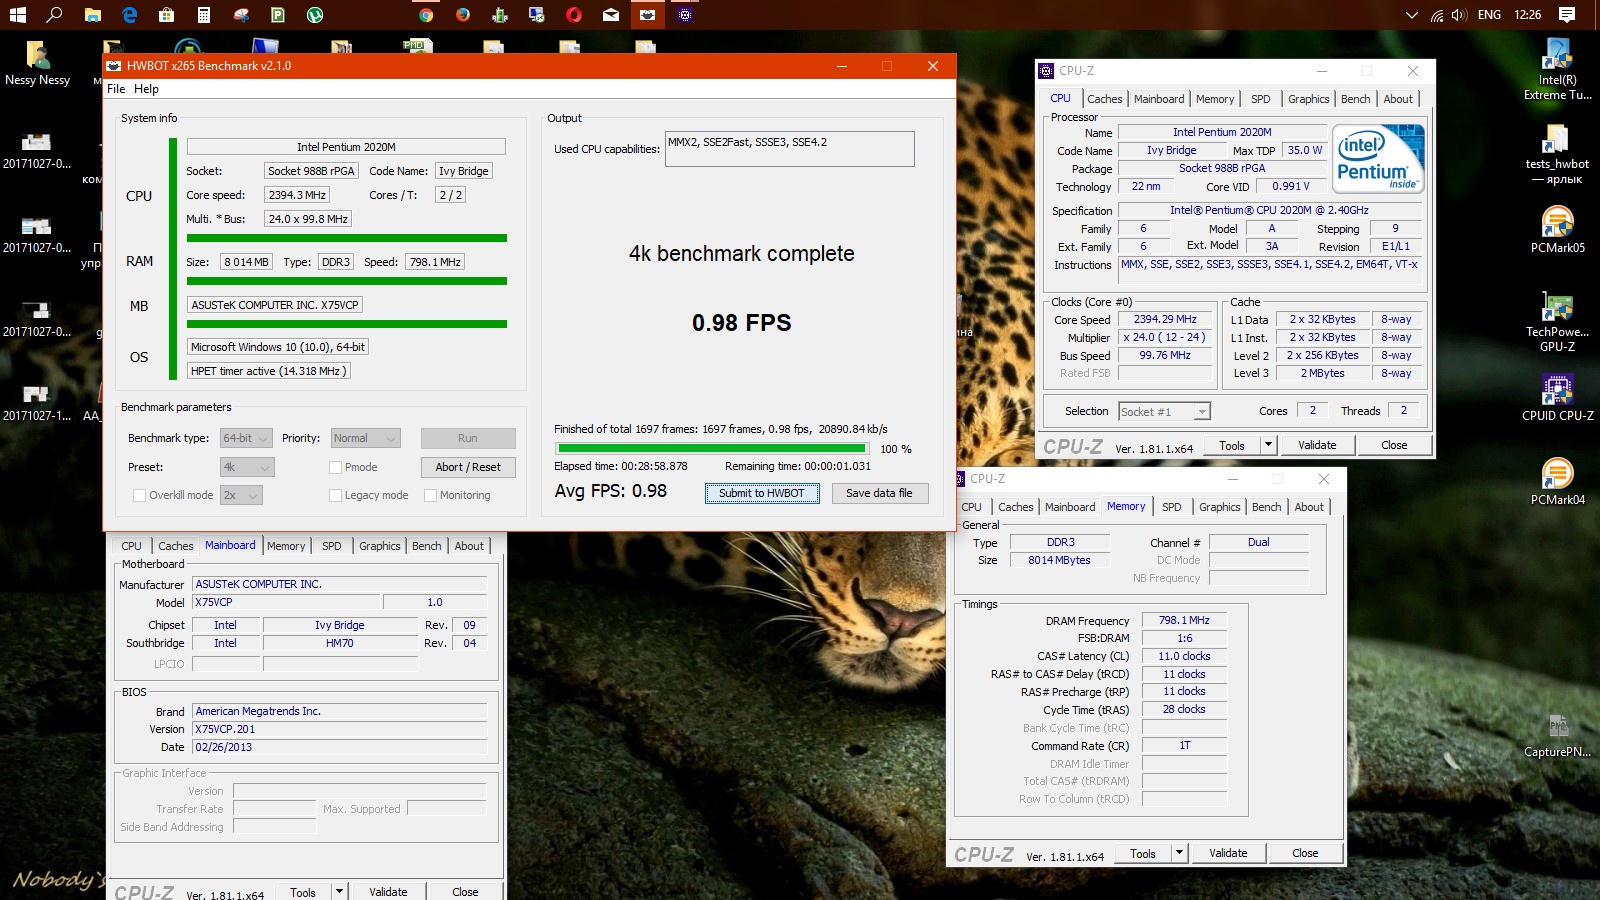Enable the Monitoring checkbox
Screen dimensions: 1600x900
click(430, 495)
